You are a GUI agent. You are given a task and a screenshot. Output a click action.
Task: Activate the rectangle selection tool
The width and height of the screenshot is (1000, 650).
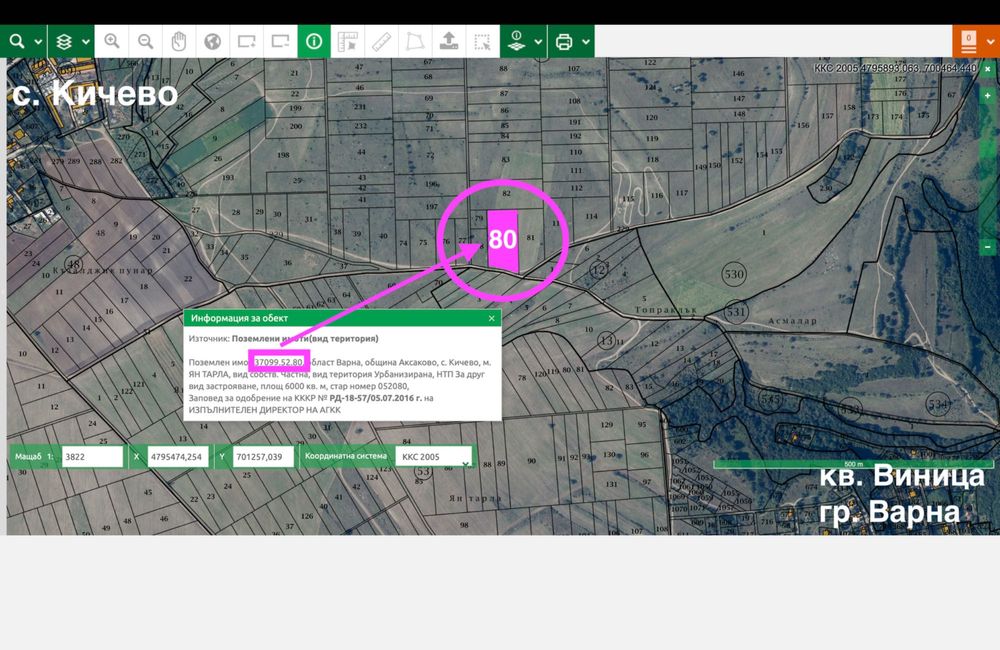pos(483,42)
